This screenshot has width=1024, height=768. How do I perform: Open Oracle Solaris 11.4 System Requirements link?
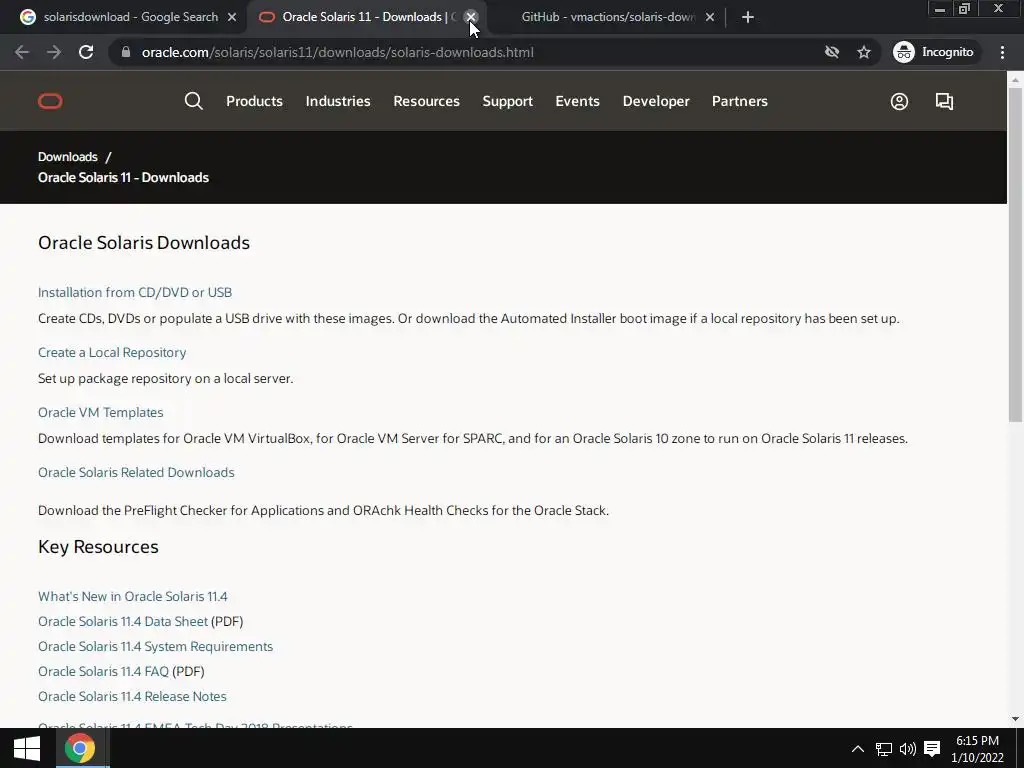click(x=155, y=647)
